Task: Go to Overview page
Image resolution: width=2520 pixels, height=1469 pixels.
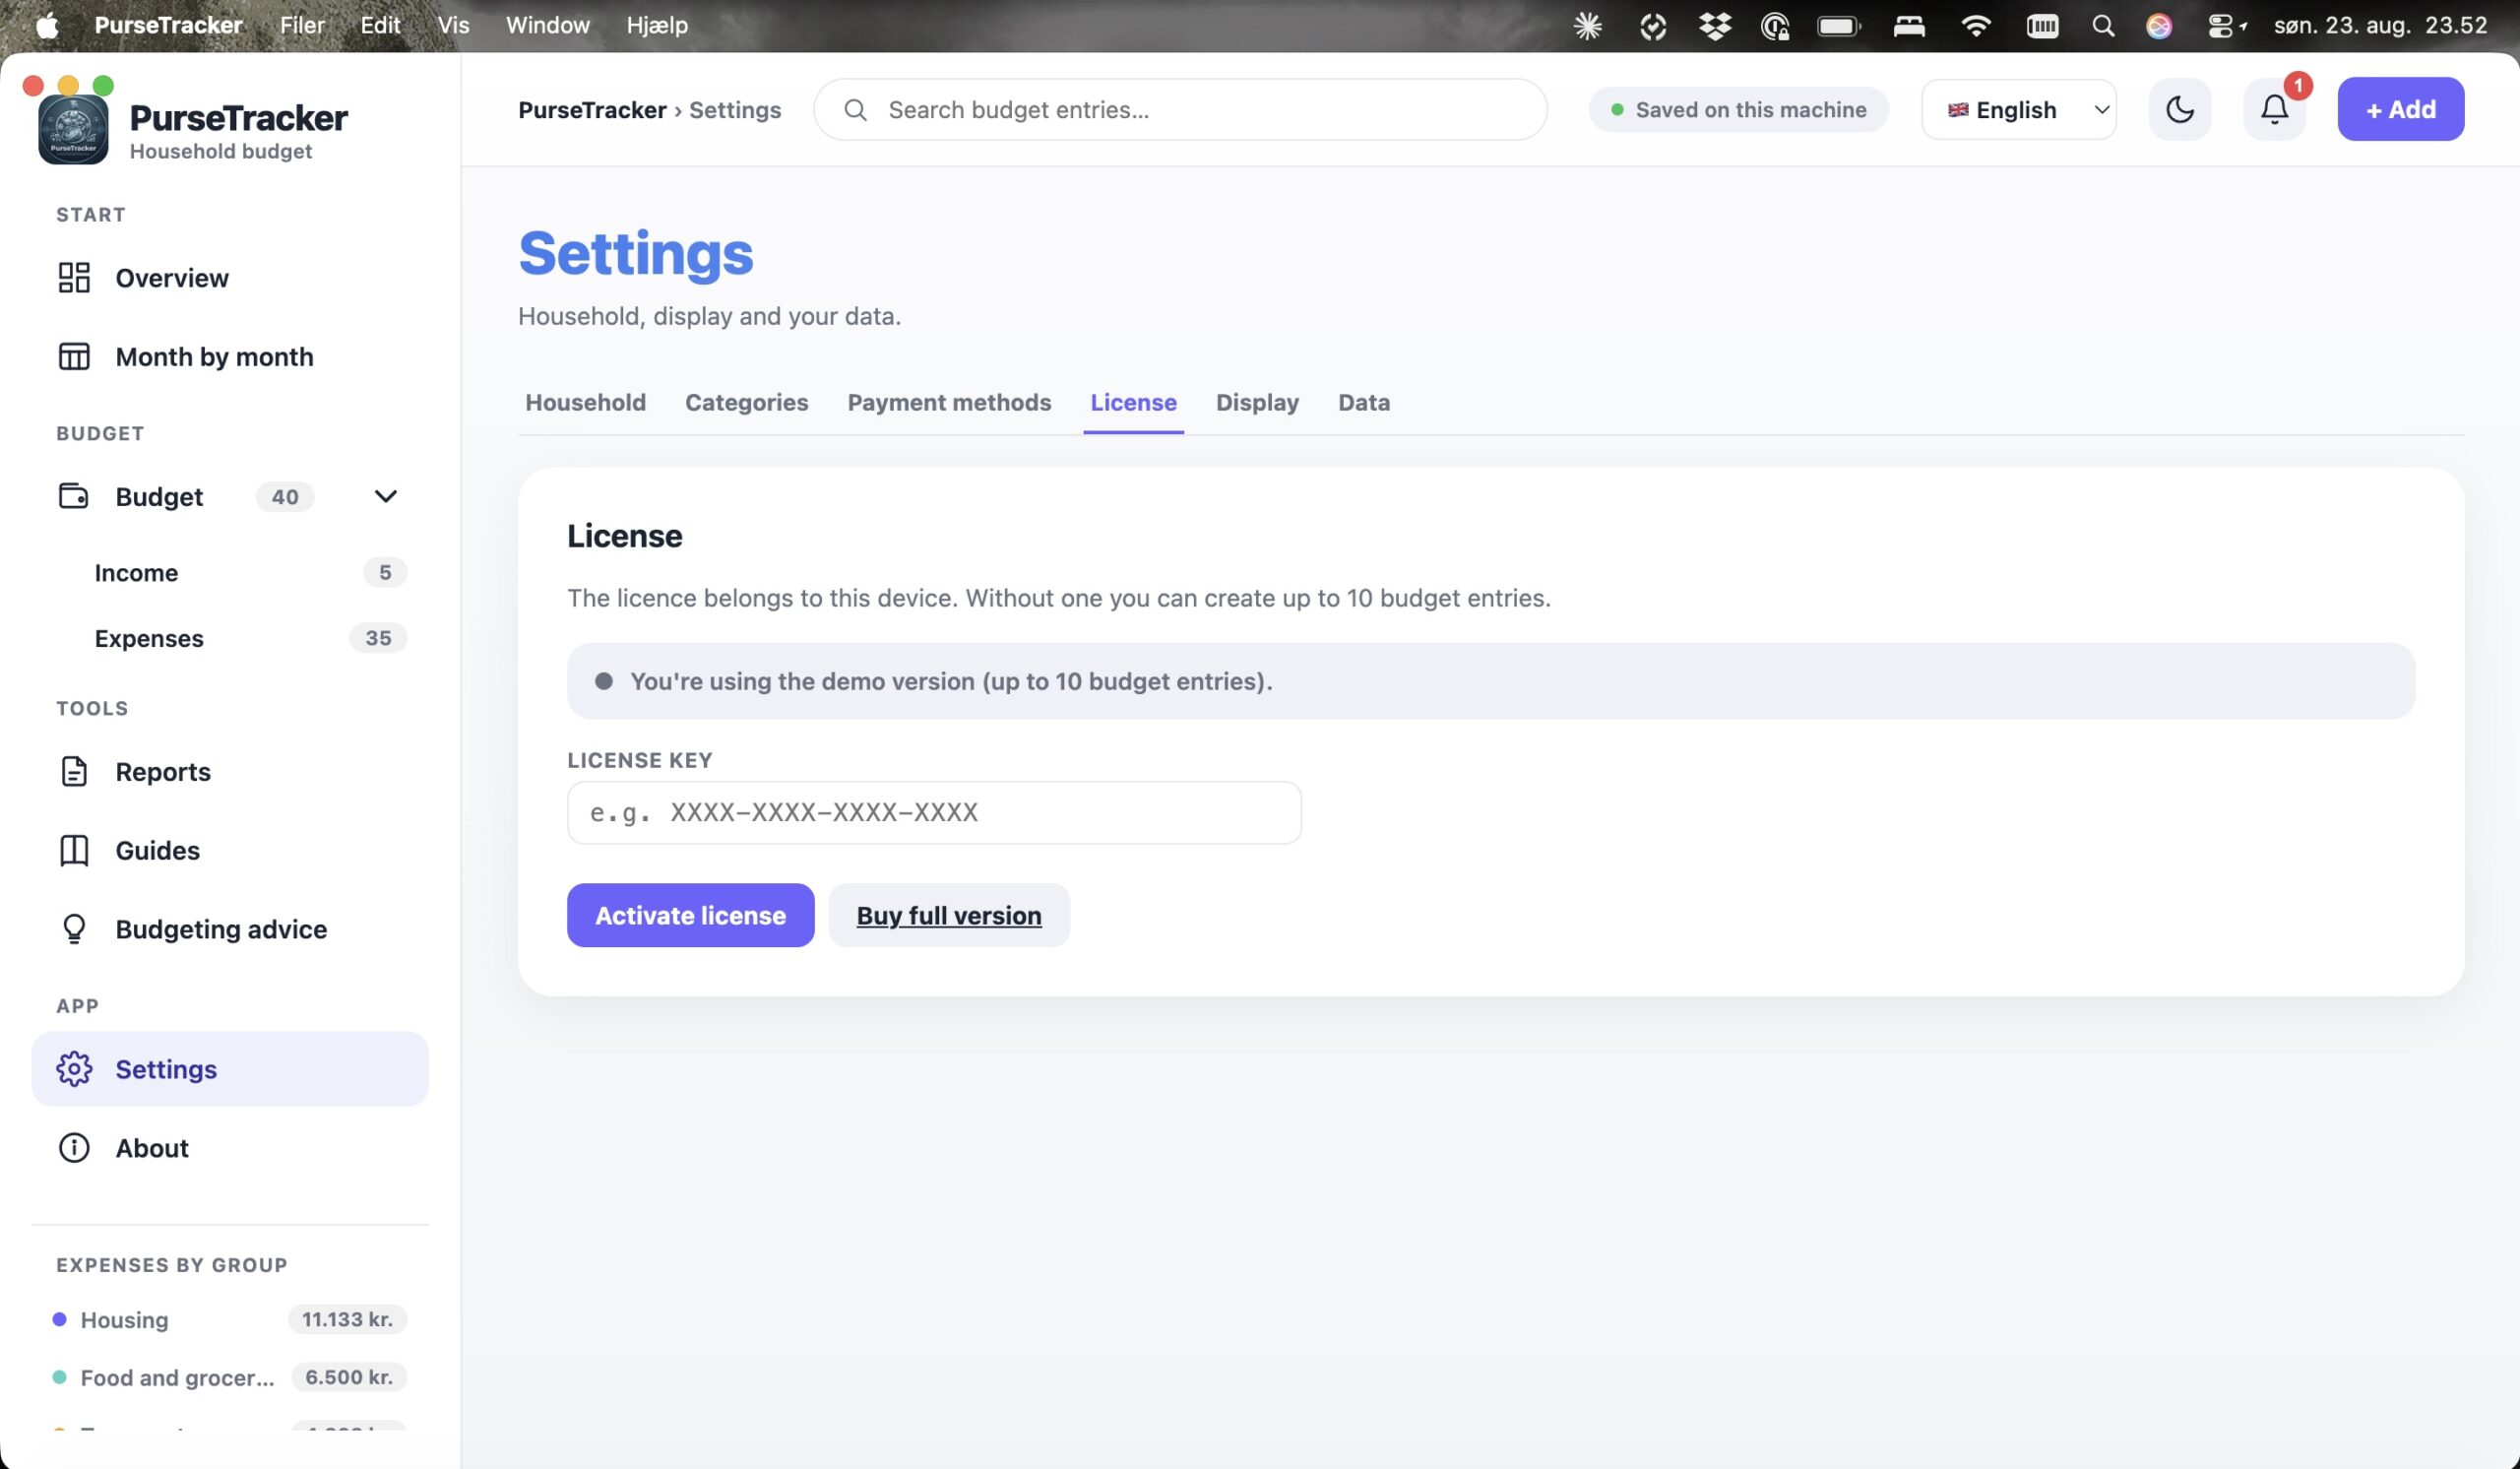Action: [230, 277]
